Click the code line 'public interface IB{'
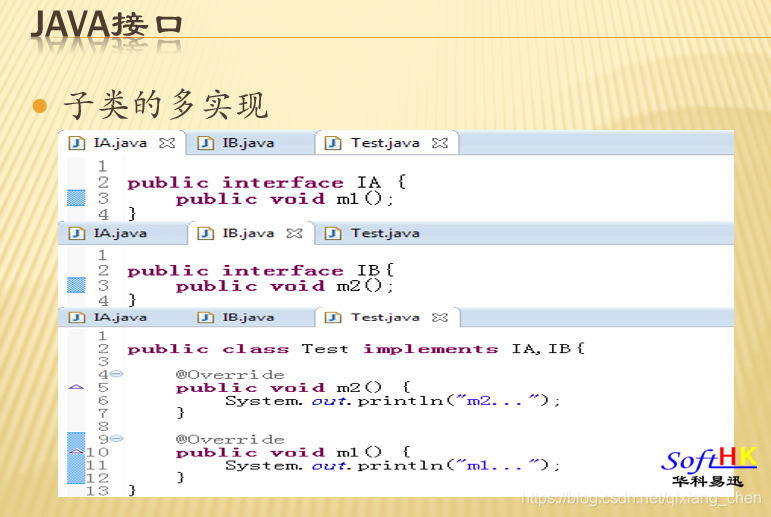Image resolution: width=771 pixels, height=517 pixels. coord(261,271)
